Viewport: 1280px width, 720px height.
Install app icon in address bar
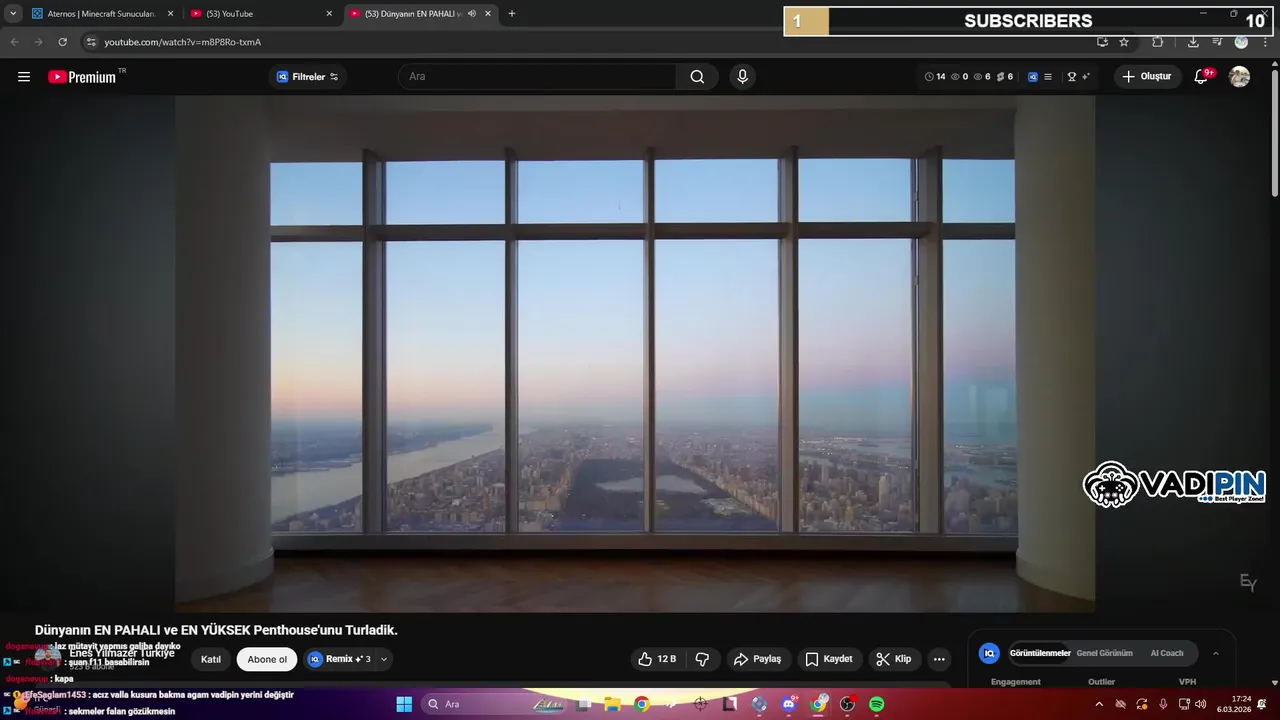point(1102,42)
